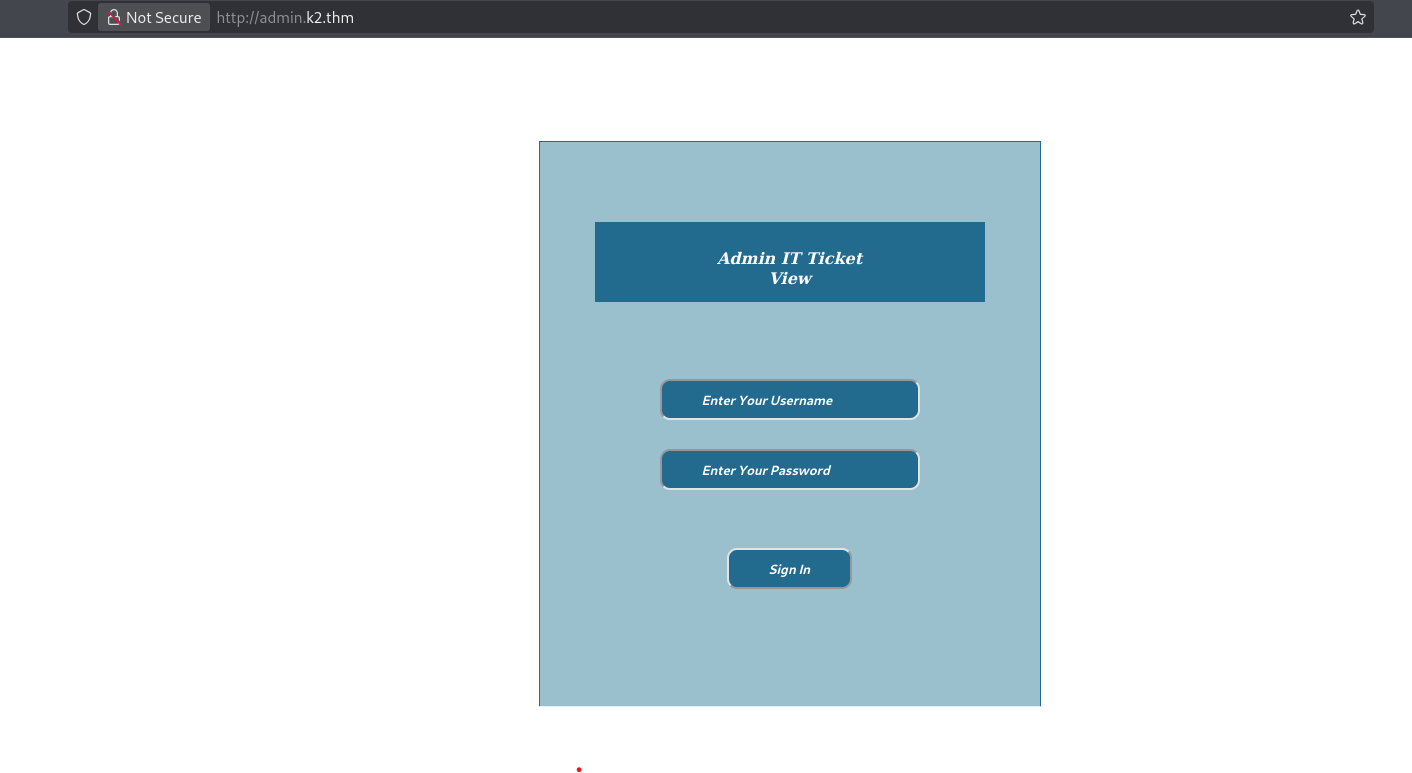This screenshot has width=1412, height=773.
Task: Click the word Ticket in the banner
Action: pyautogui.click(x=834, y=258)
